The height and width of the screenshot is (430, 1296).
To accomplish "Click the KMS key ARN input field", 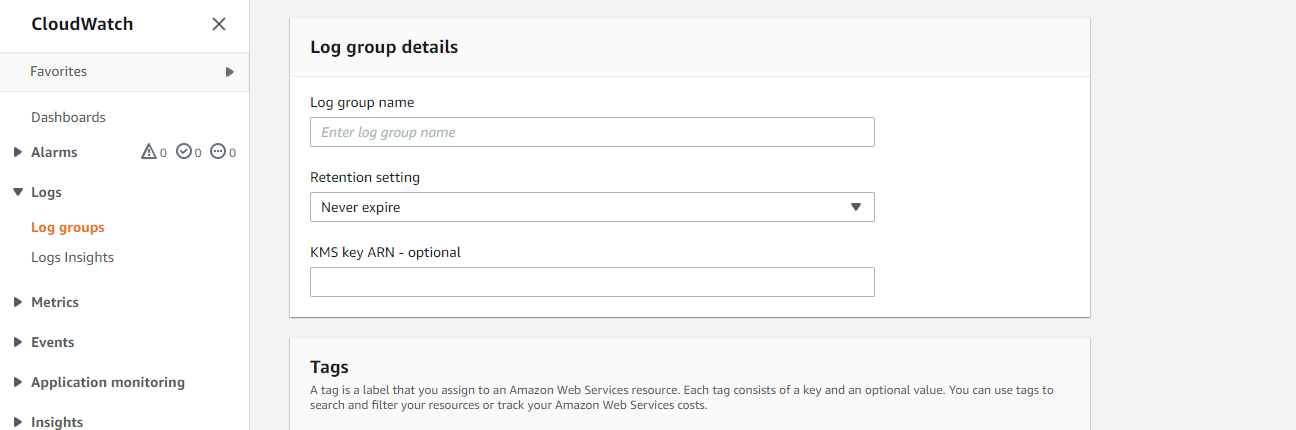I will 592,282.
